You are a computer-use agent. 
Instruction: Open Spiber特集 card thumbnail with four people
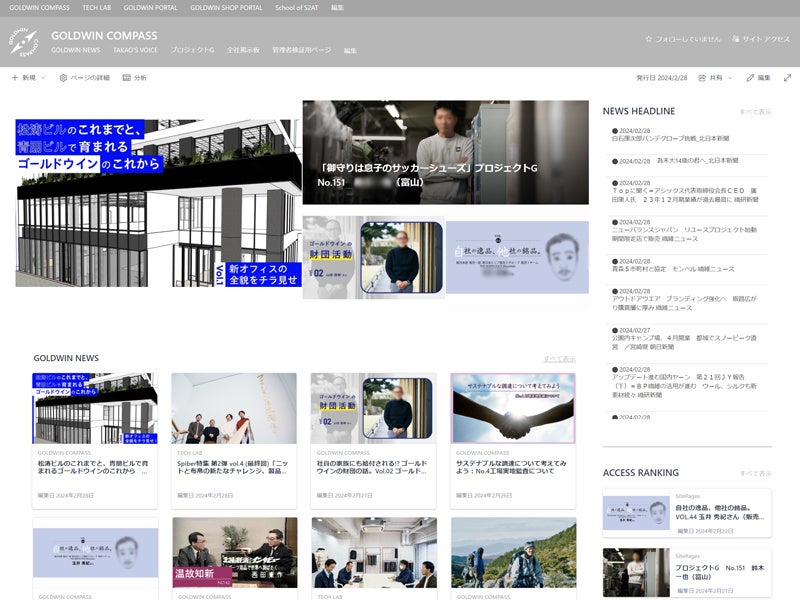(x=234, y=408)
